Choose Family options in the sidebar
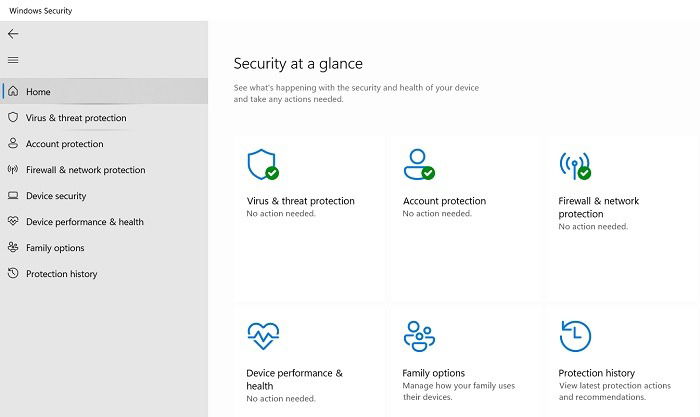700x417 pixels. click(x=104, y=247)
